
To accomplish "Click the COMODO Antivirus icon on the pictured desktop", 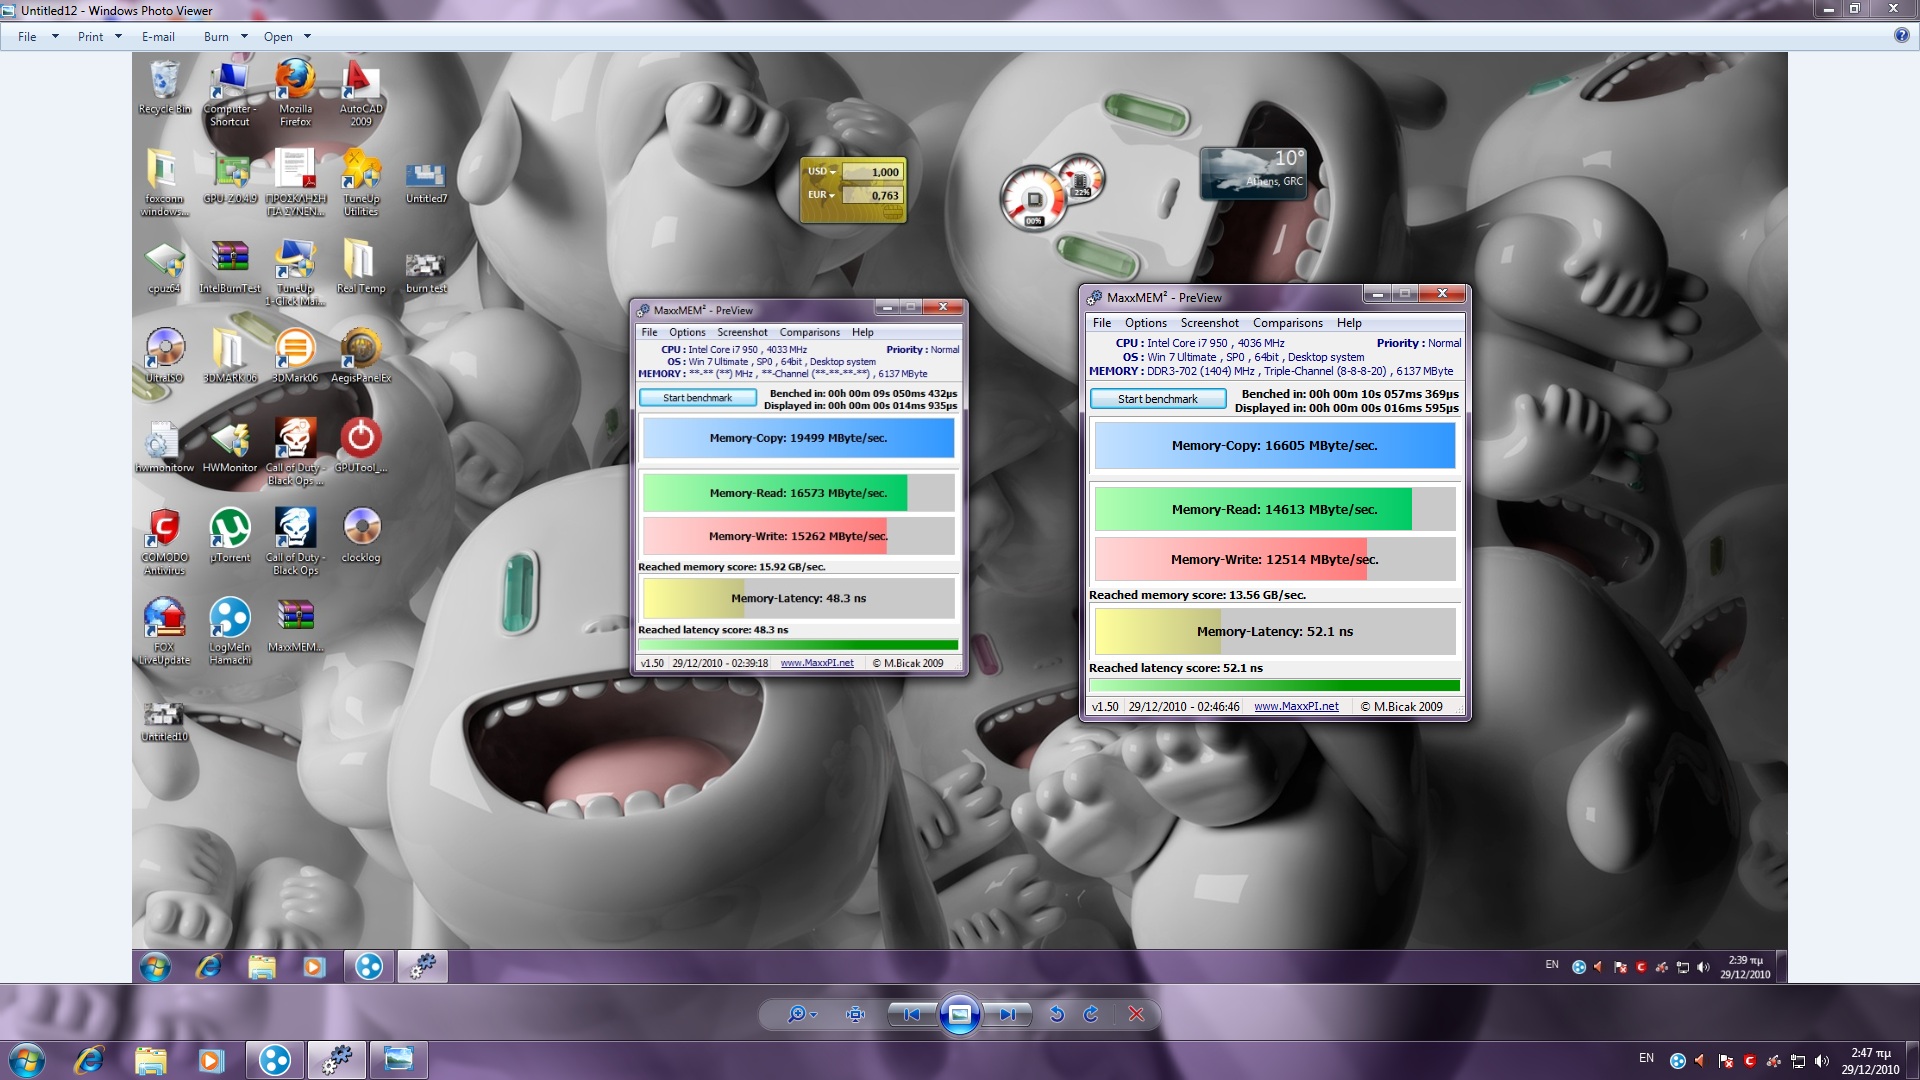I will click(164, 541).
